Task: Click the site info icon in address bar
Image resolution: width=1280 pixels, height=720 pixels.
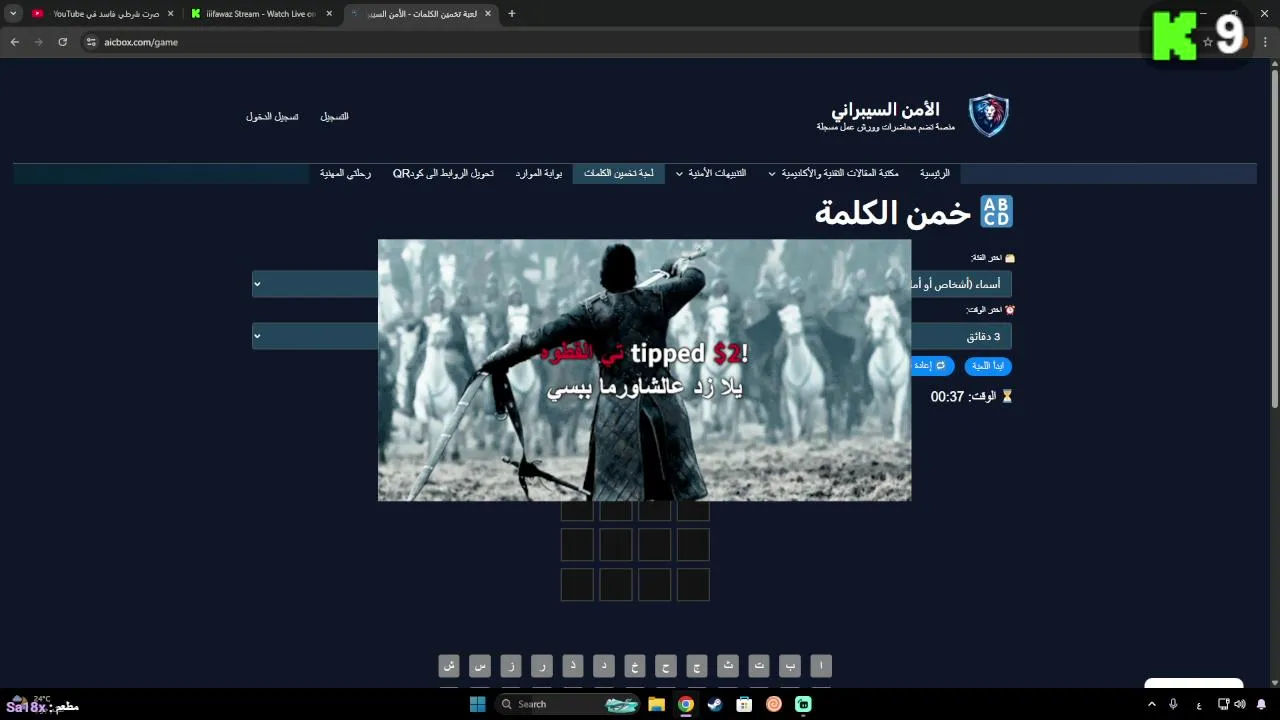Action: 91,42
